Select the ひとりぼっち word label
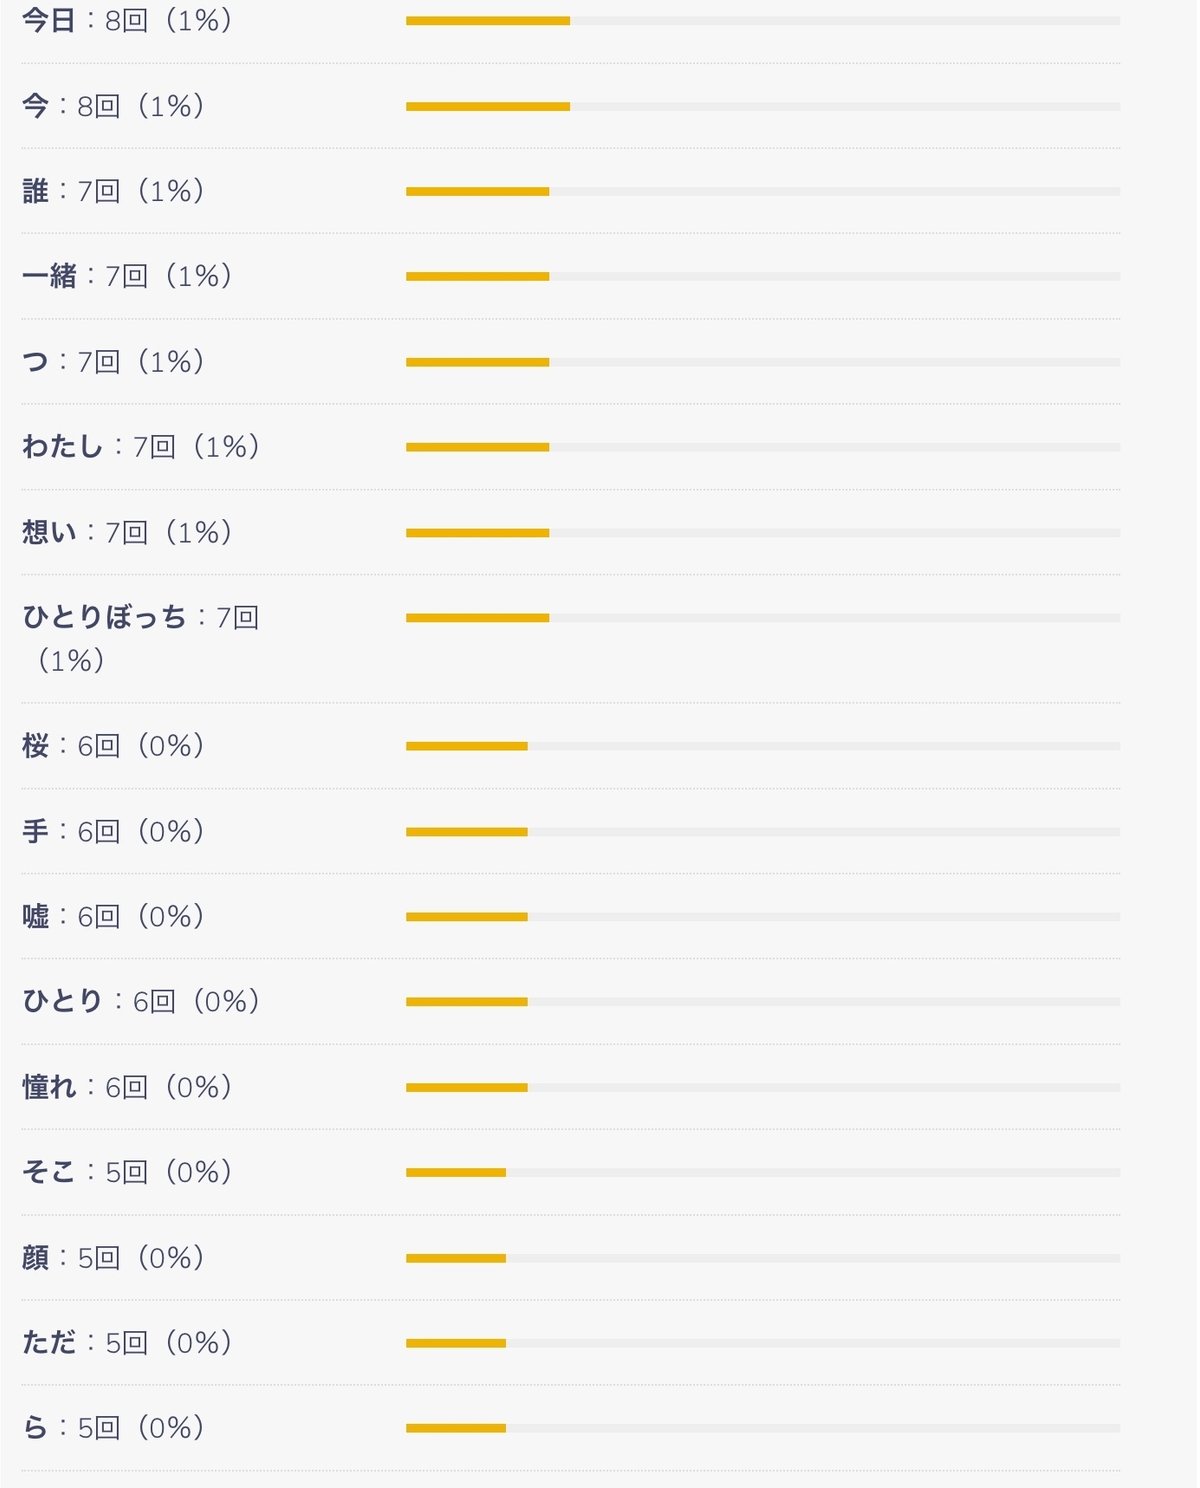The image size is (1200, 1488). 105,618
